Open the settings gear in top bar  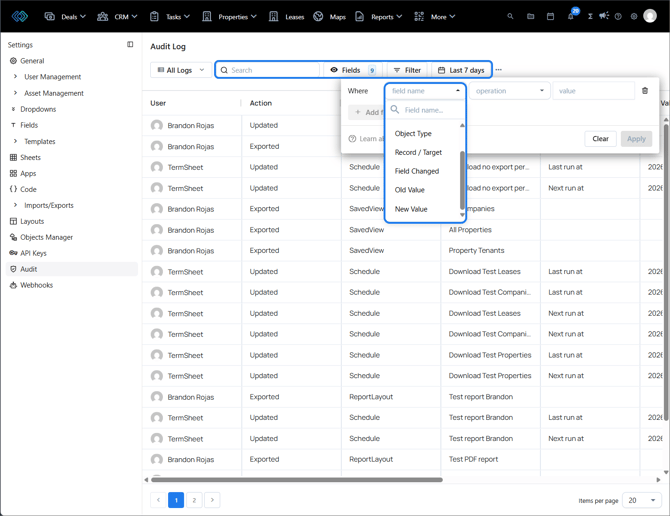point(634,17)
